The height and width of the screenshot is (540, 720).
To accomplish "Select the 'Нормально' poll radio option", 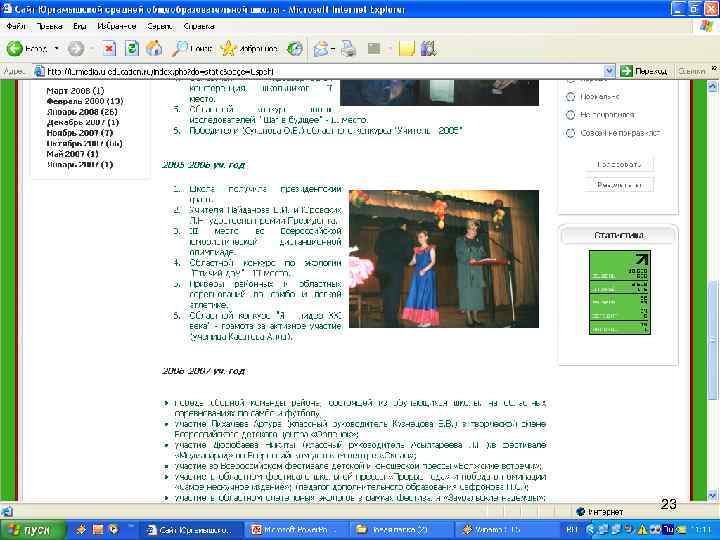I will 570,97.
